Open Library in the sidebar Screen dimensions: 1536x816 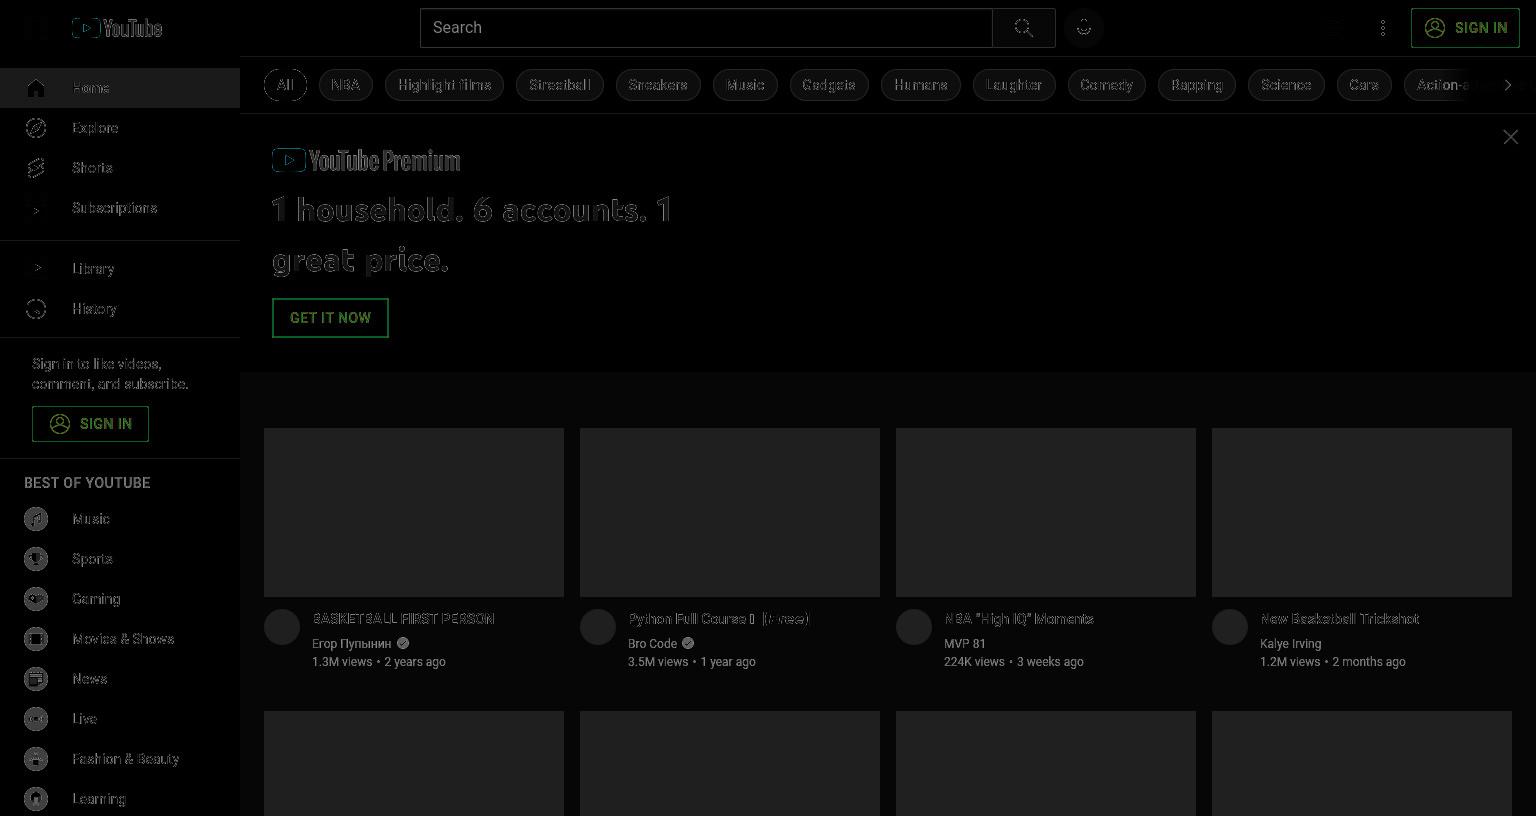coord(120,269)
